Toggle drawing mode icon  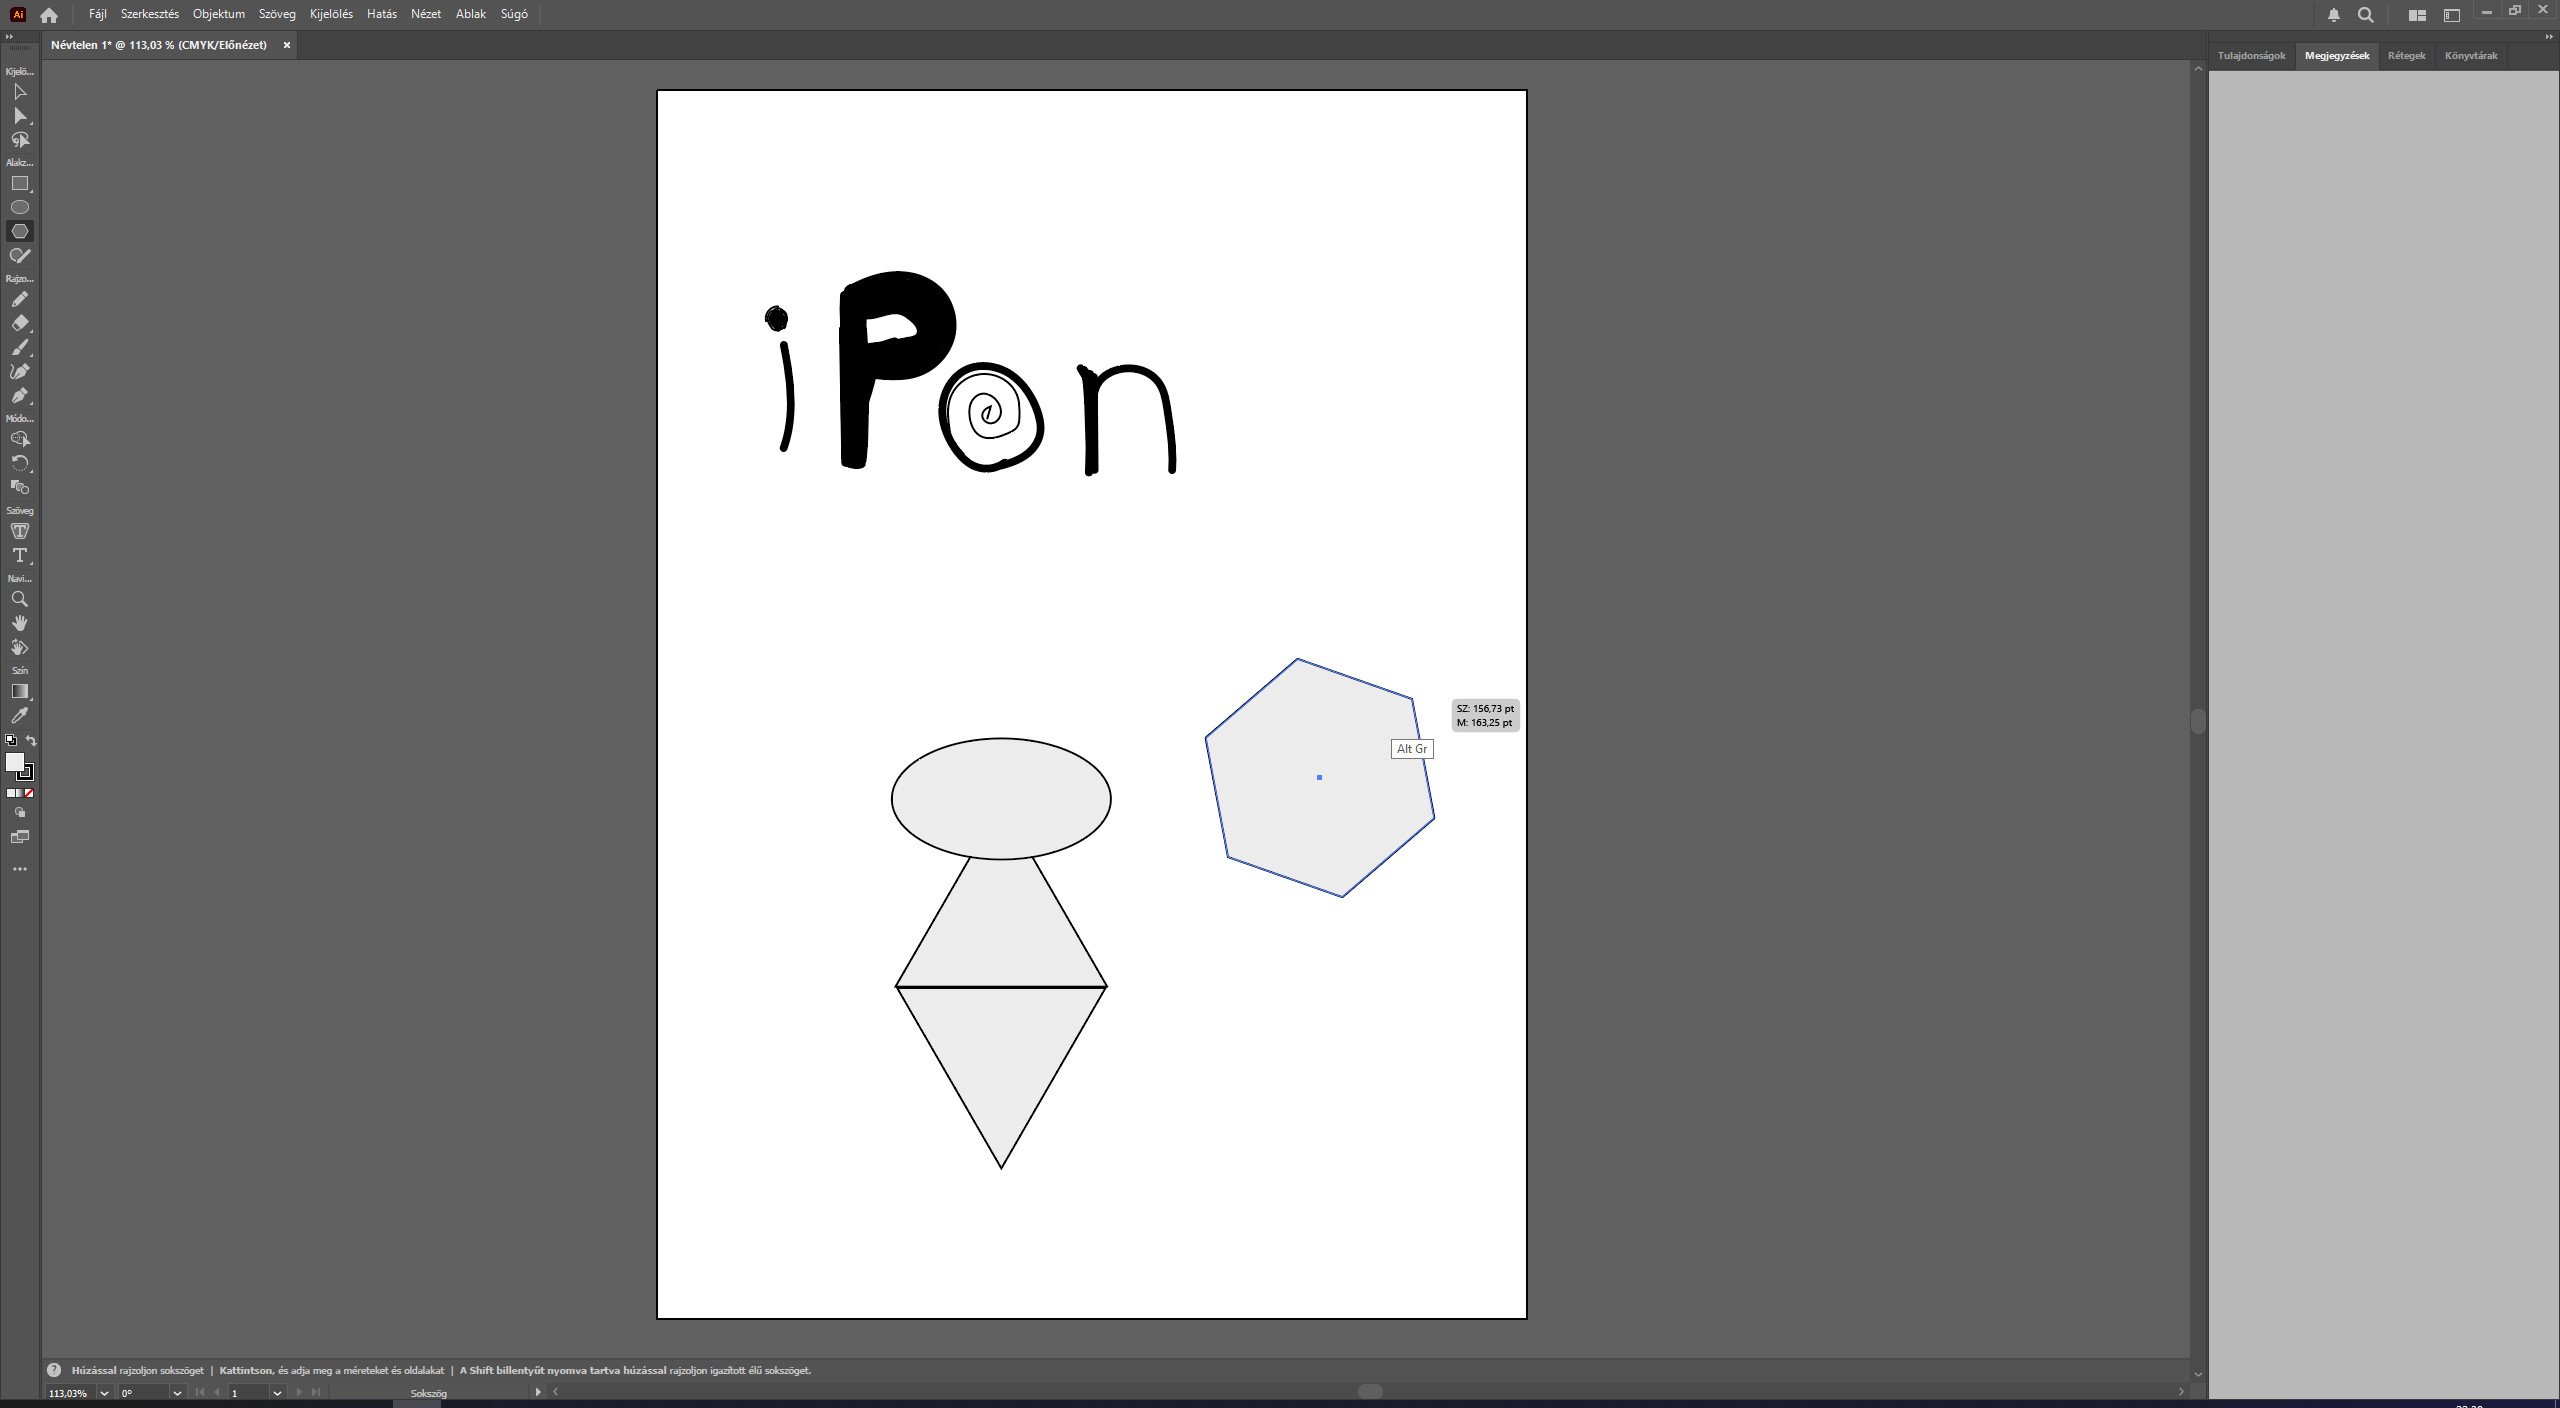tap(19, 813)
